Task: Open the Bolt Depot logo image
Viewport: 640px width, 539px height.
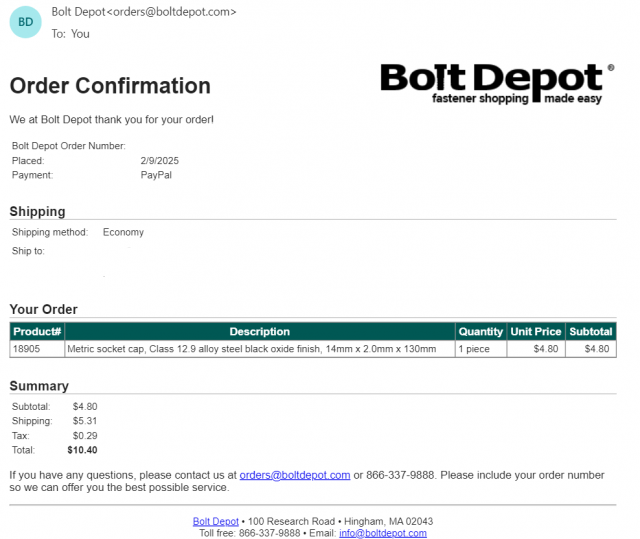Action: pos(497,83)
